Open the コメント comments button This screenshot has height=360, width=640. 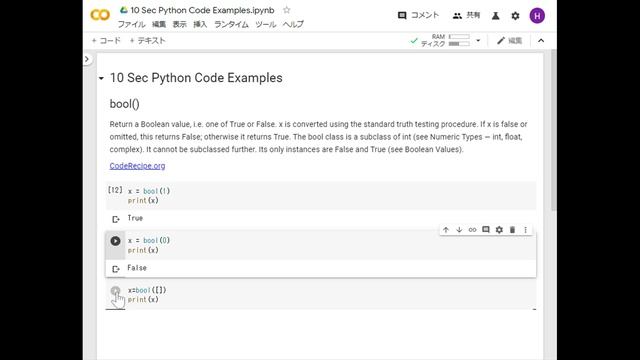[x=418, y=16]
